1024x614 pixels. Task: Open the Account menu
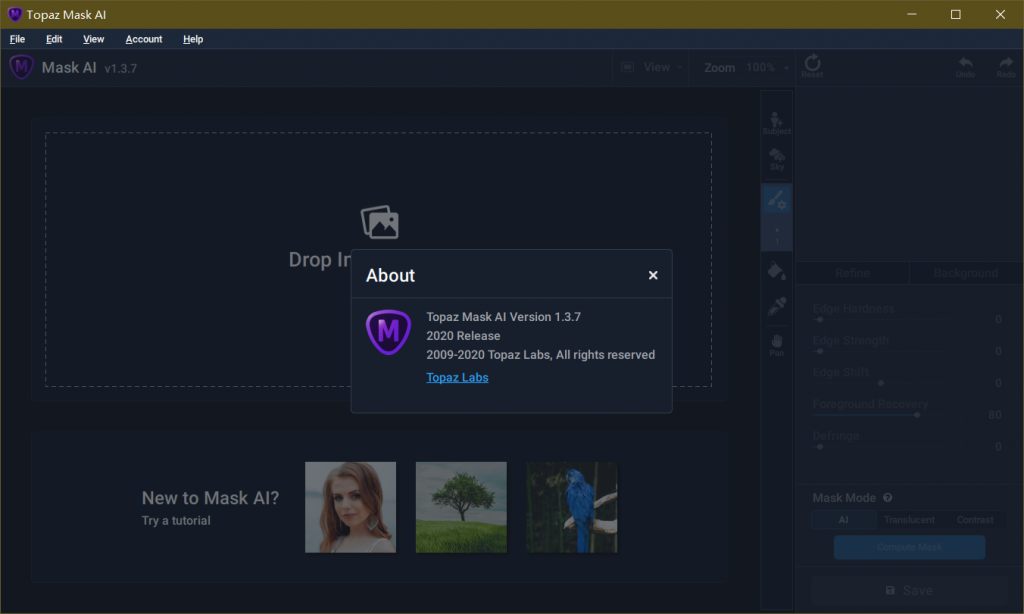144,39
